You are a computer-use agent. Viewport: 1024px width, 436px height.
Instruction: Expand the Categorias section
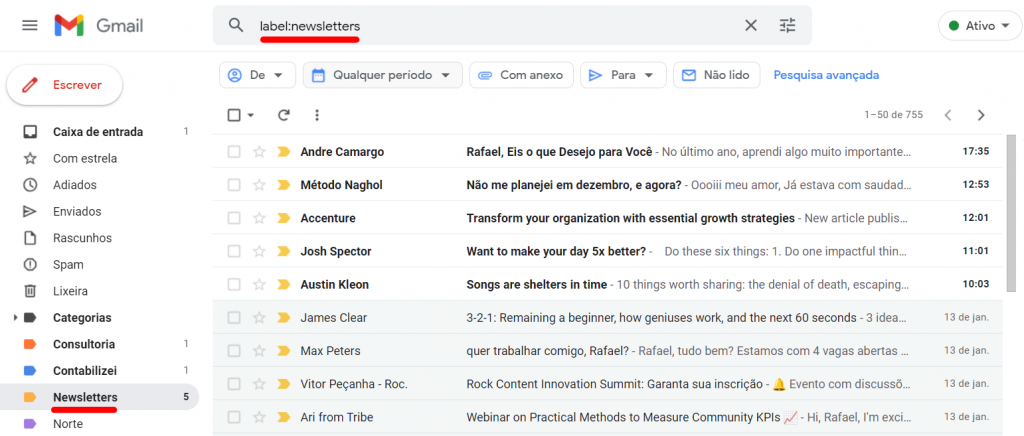point(16,318)
